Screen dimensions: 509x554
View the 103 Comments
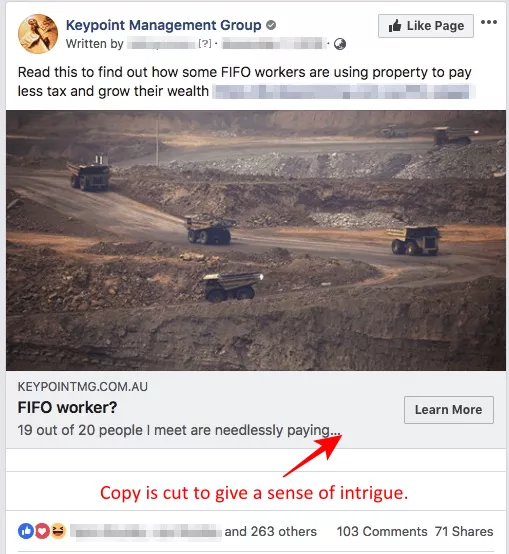pyautogui.click(x=382, y=531)
